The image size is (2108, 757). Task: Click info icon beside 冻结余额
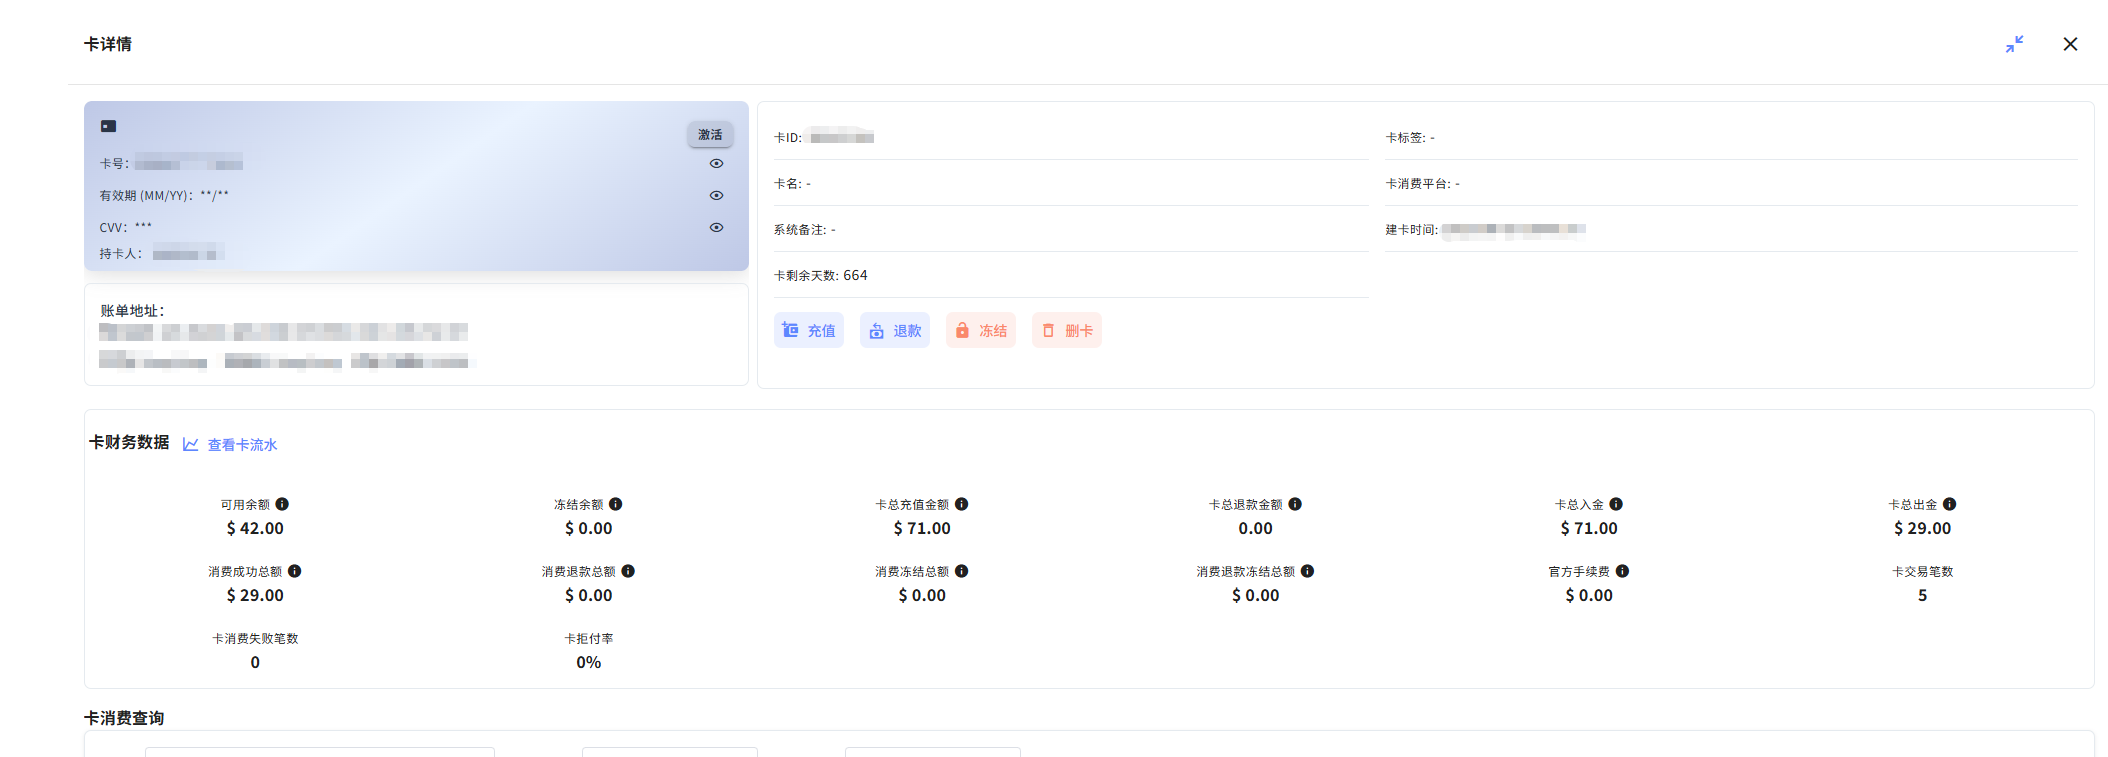point(616,504)
